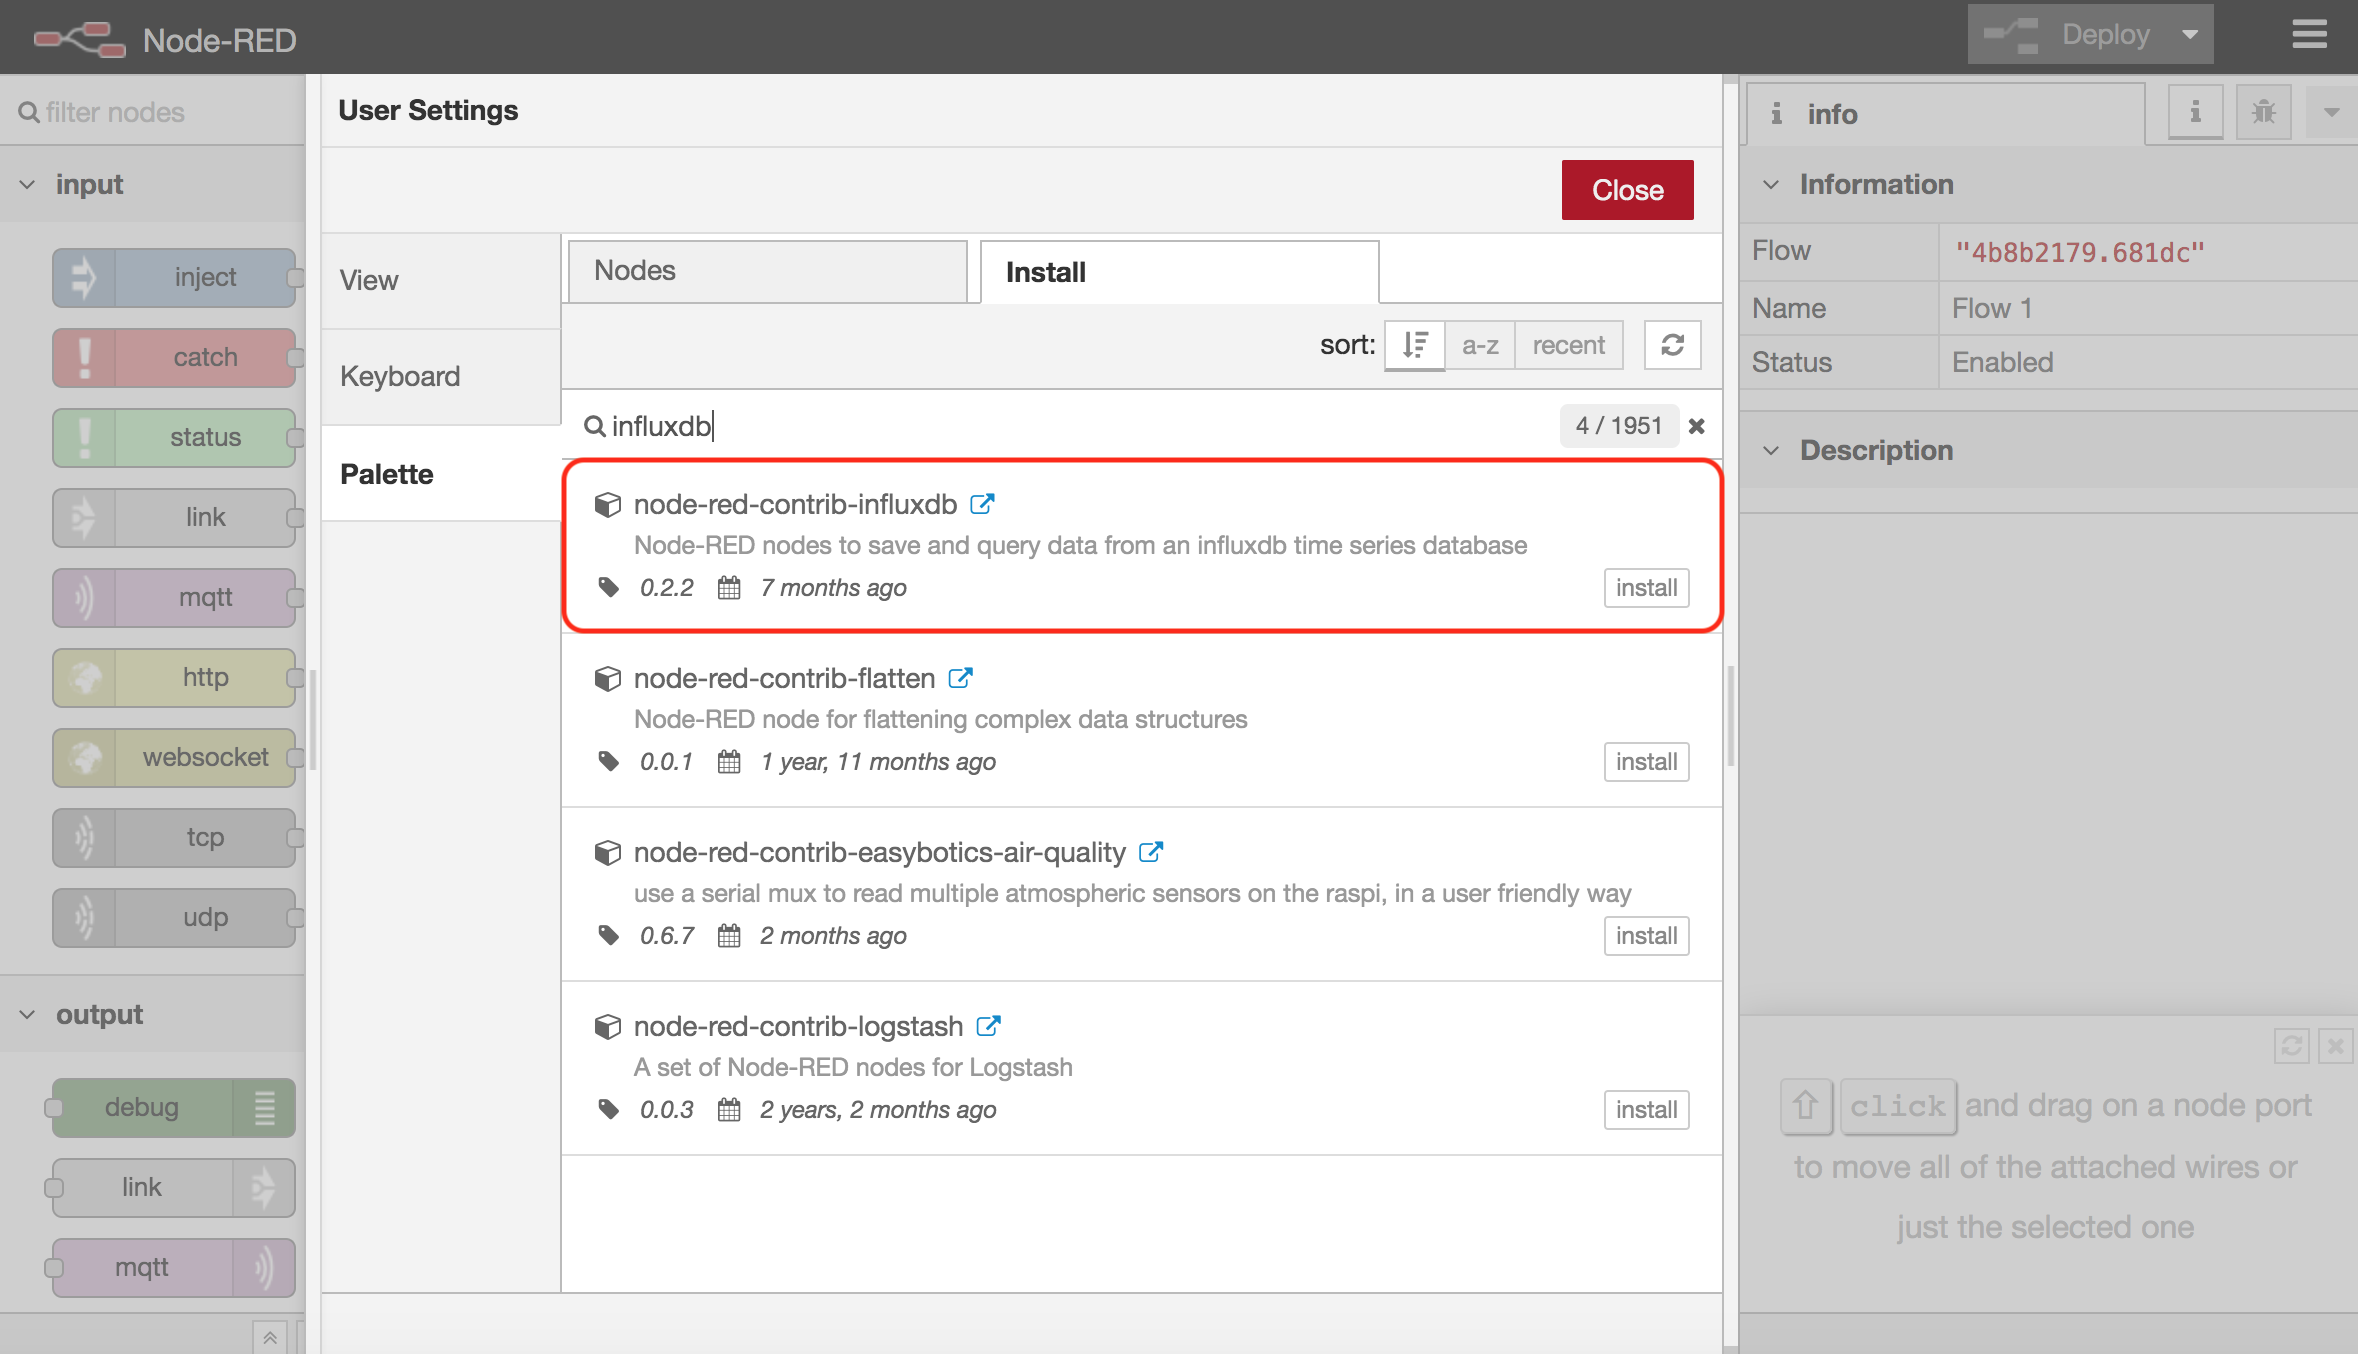
Task: Select the tcp input node
Action: 174,838
